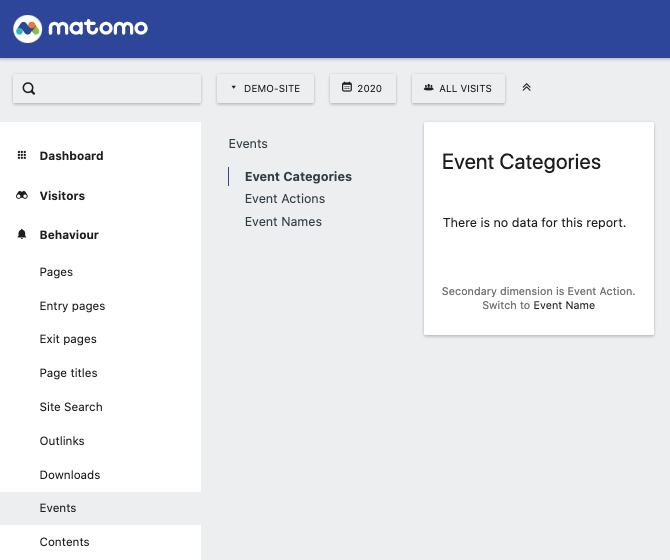Go to Entry pages report
The image size is (670, 560).
[x=72, y=306]
